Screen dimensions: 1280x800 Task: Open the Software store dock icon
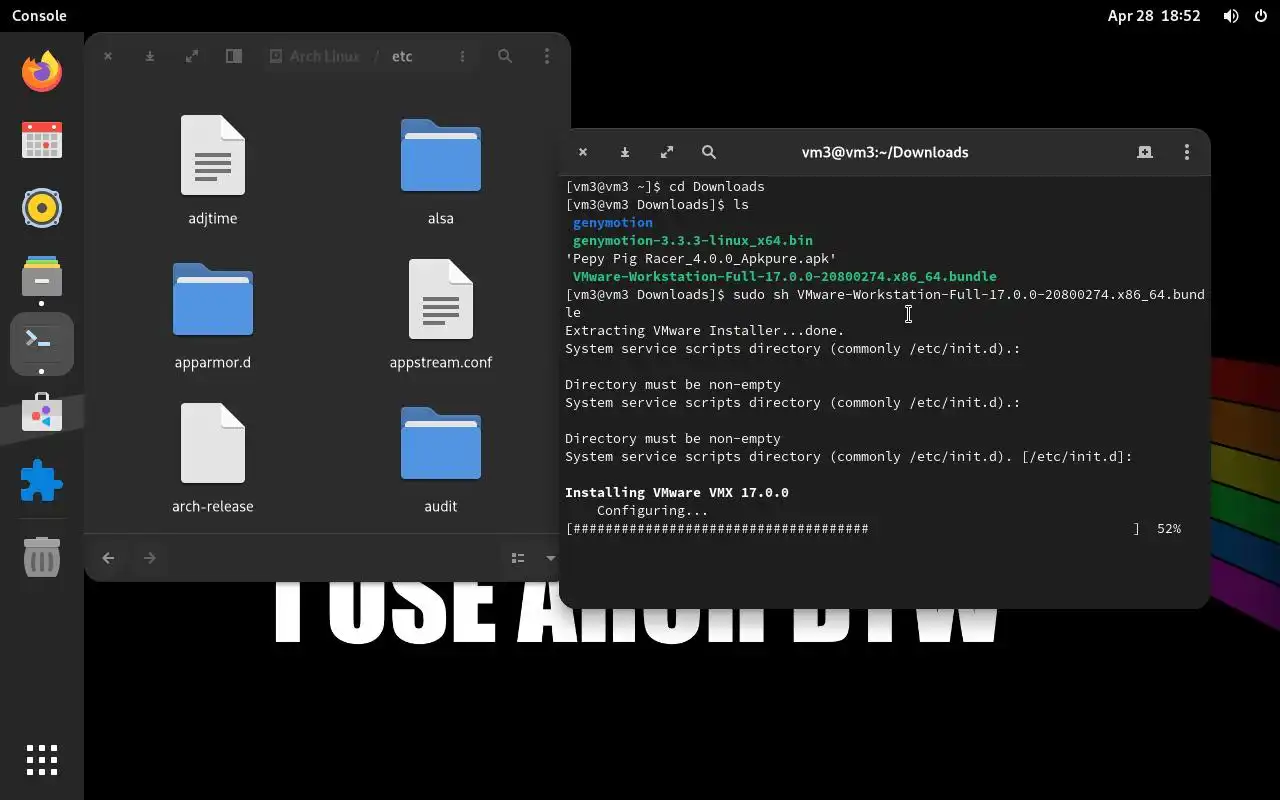(42, 412)
